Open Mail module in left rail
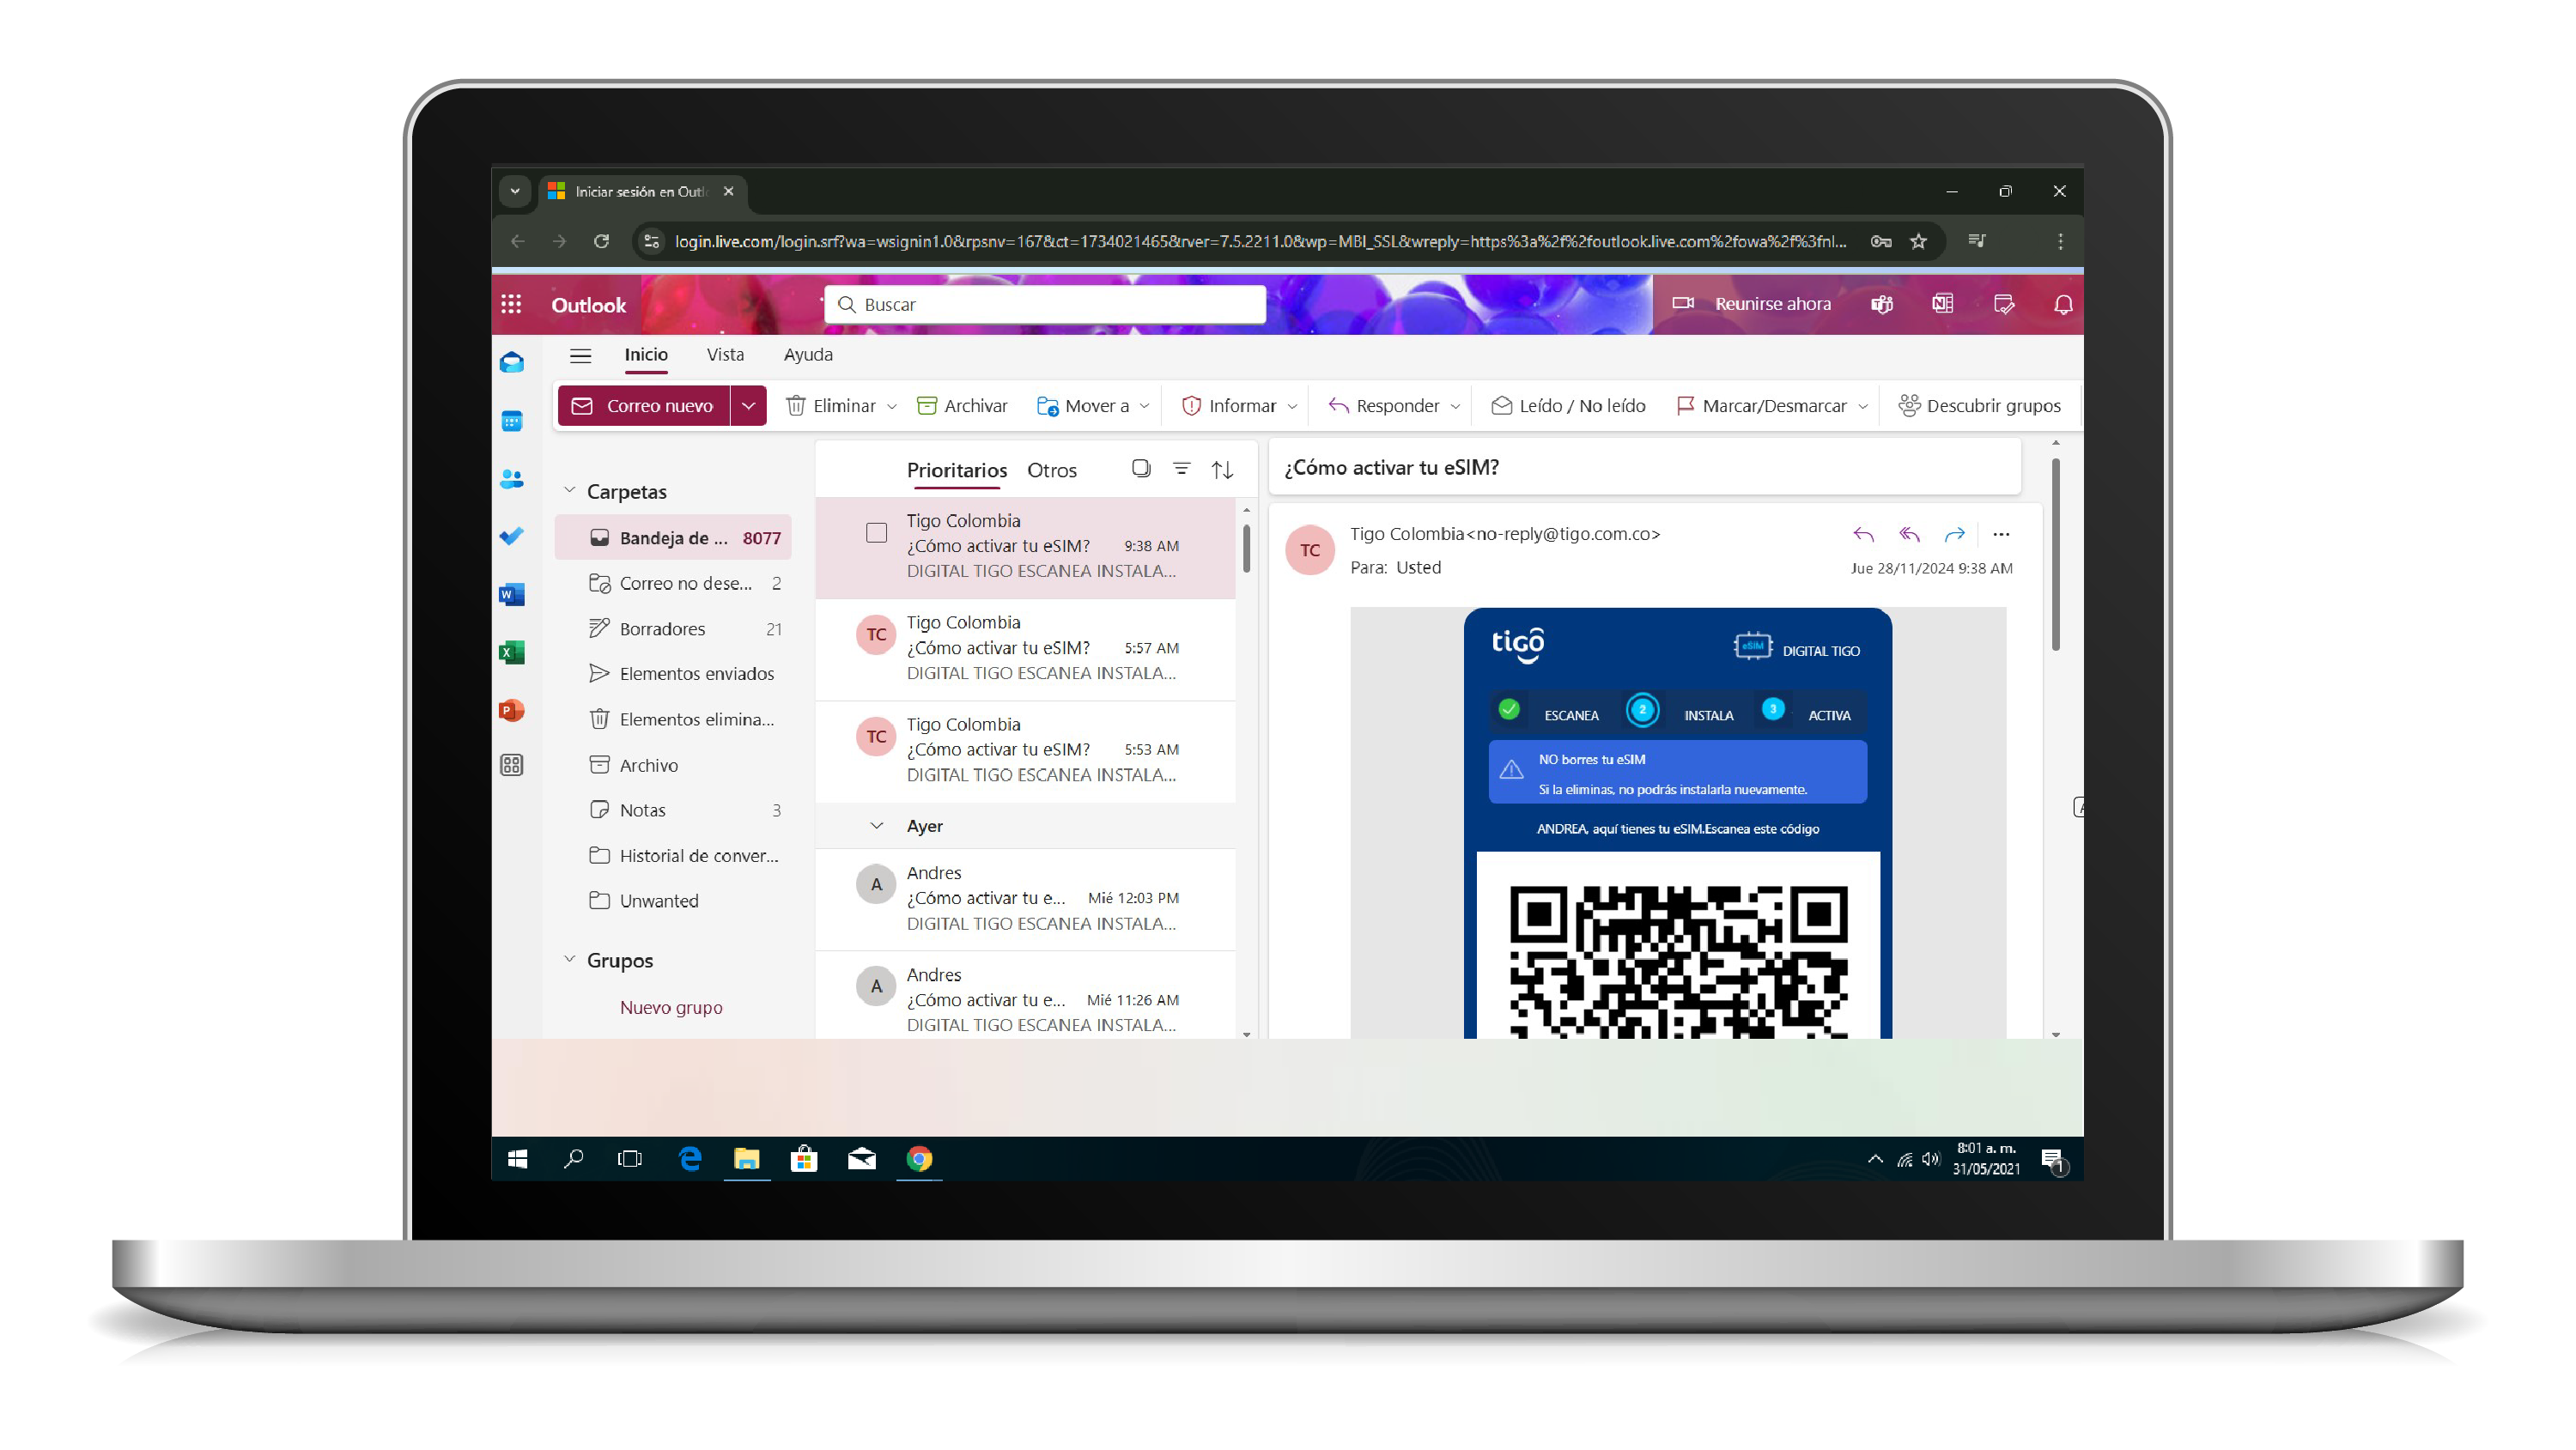Screen dimensions: 2576x1450 (512, 362)
